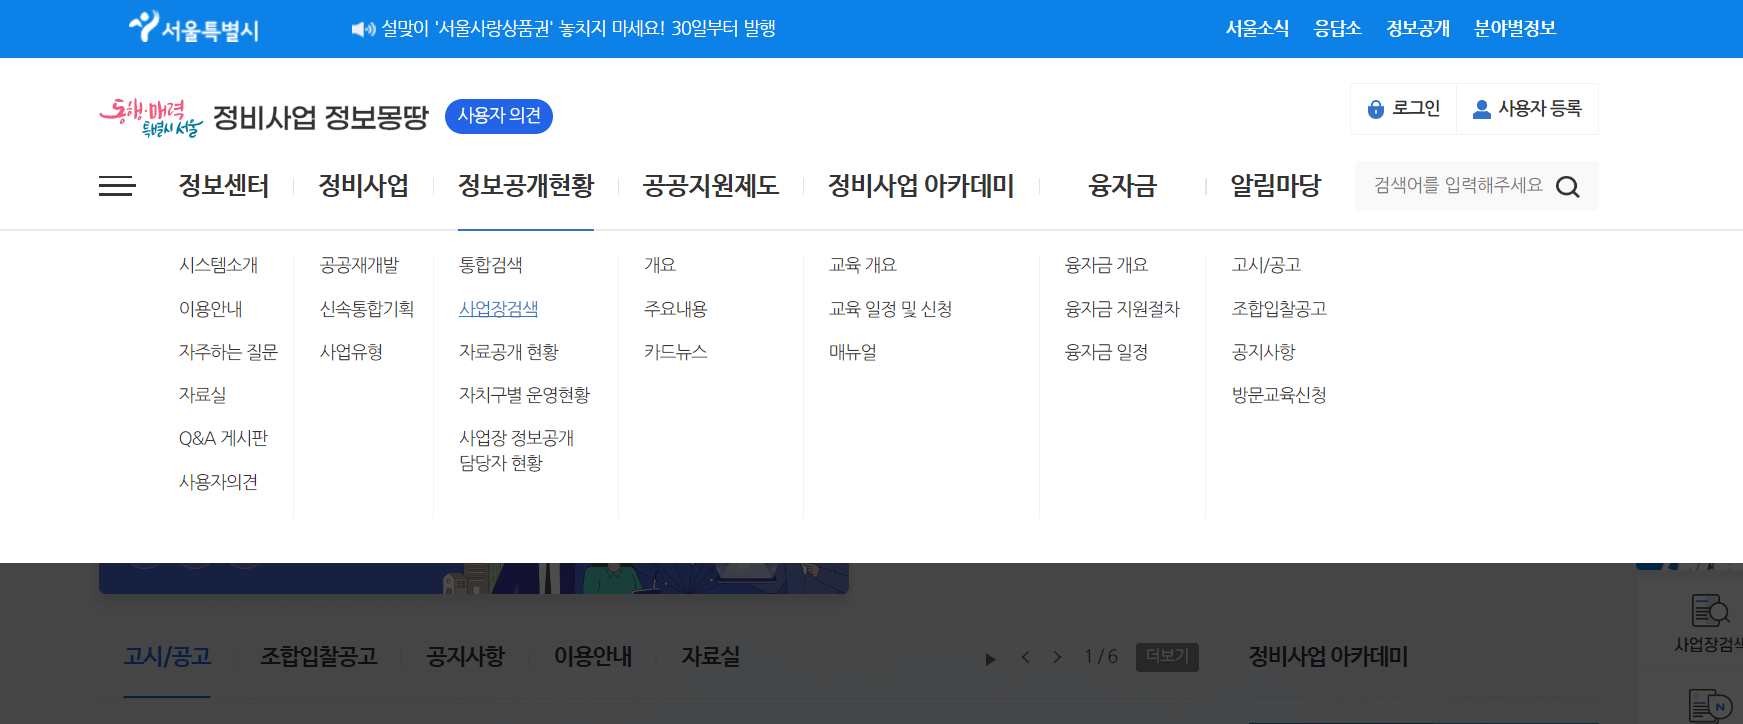Select 자료공개 현황 submenu item
The width and height of the screenshot is (1743, 724).
click(509, 352)
